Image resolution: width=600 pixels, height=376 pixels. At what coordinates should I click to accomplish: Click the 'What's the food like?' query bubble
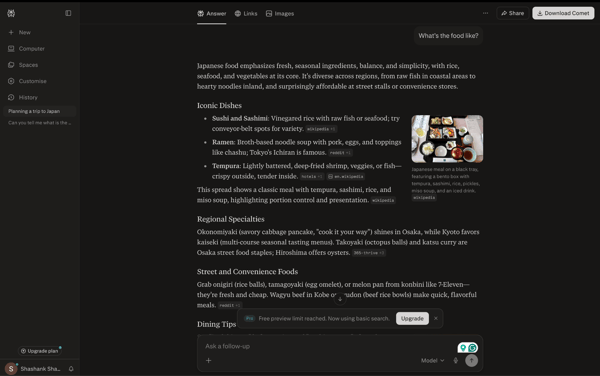pos(448,36)
